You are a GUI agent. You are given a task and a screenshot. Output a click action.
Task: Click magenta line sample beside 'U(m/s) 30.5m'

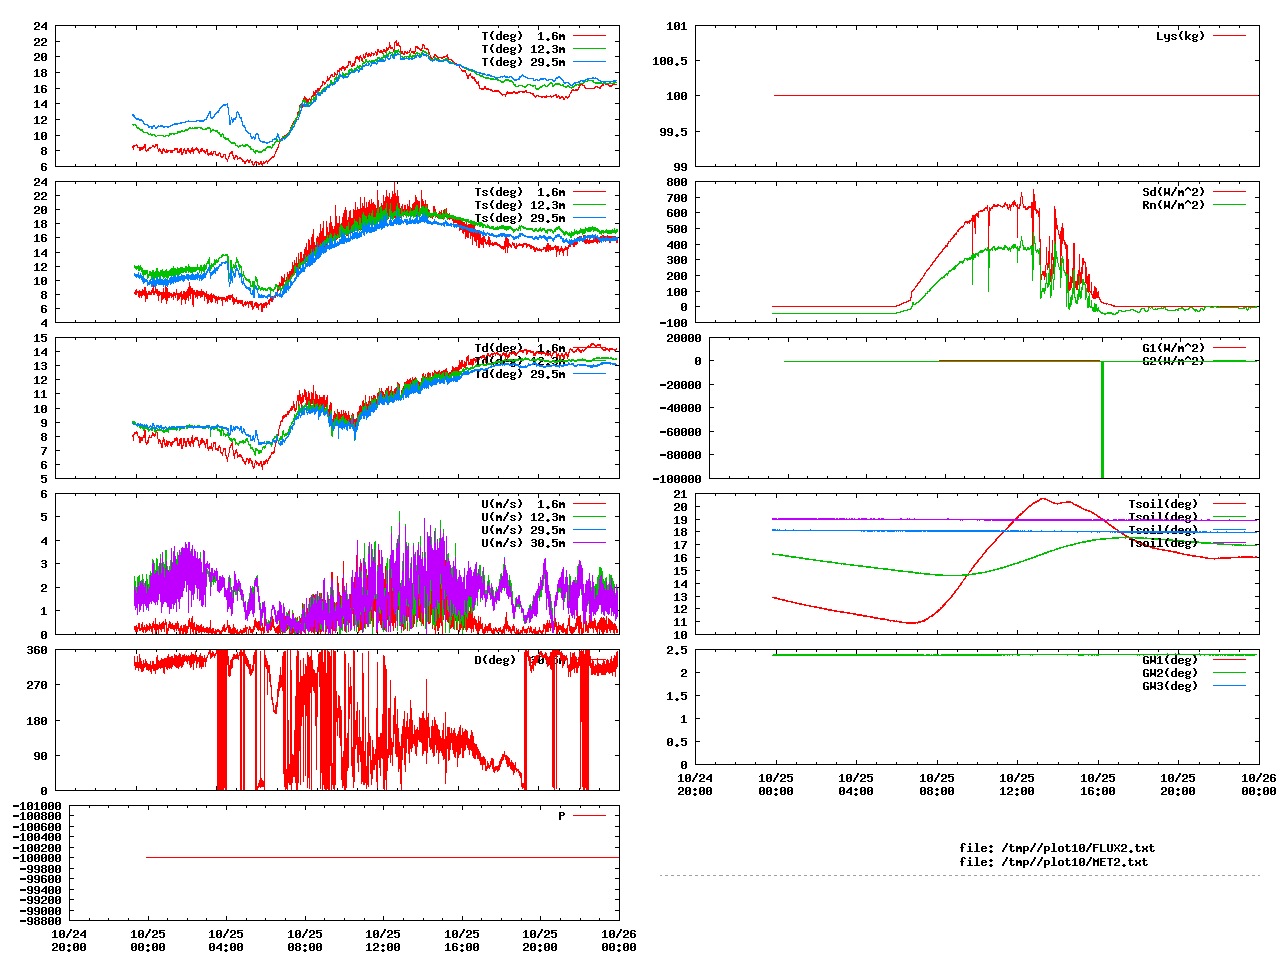(x=590, y=543)
